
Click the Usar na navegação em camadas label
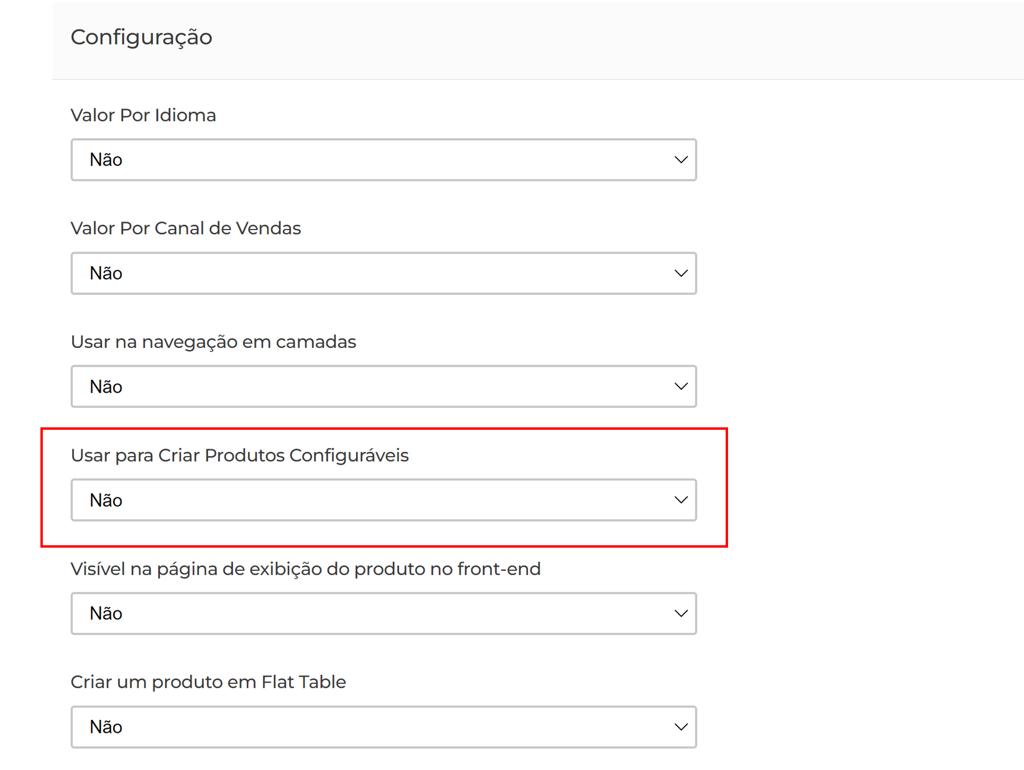pos(213,342)
